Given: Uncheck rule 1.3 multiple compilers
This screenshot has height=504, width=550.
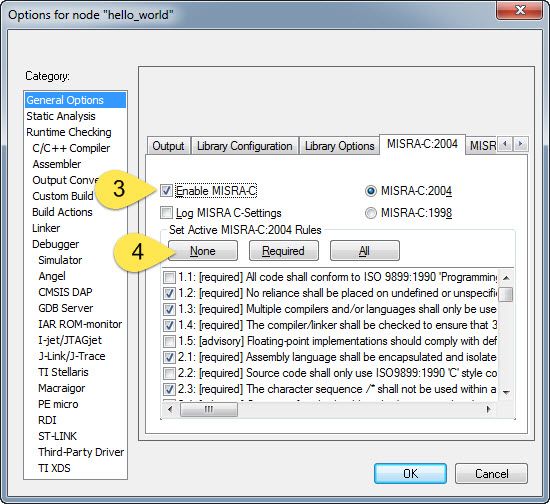Looking at the screenshot, I should (x=169, y=309).
